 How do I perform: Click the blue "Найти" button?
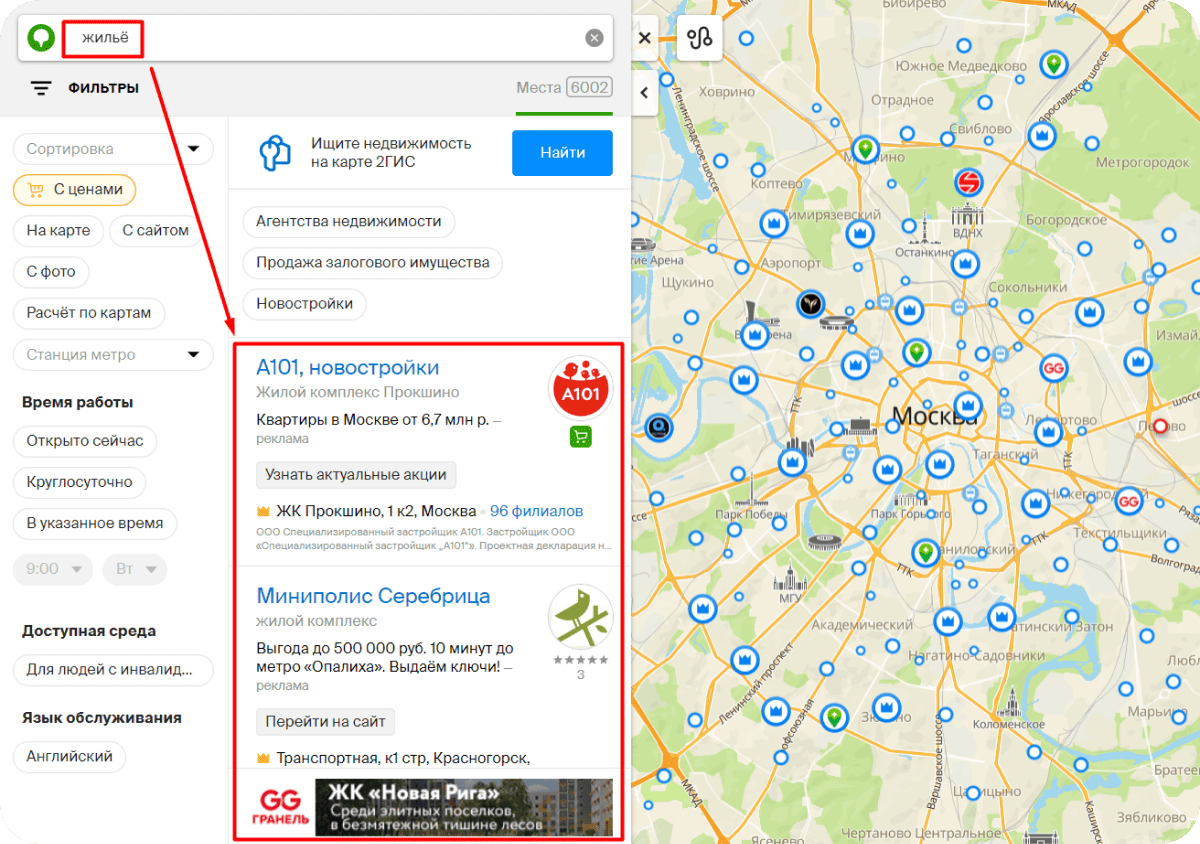tap(562, 153)
